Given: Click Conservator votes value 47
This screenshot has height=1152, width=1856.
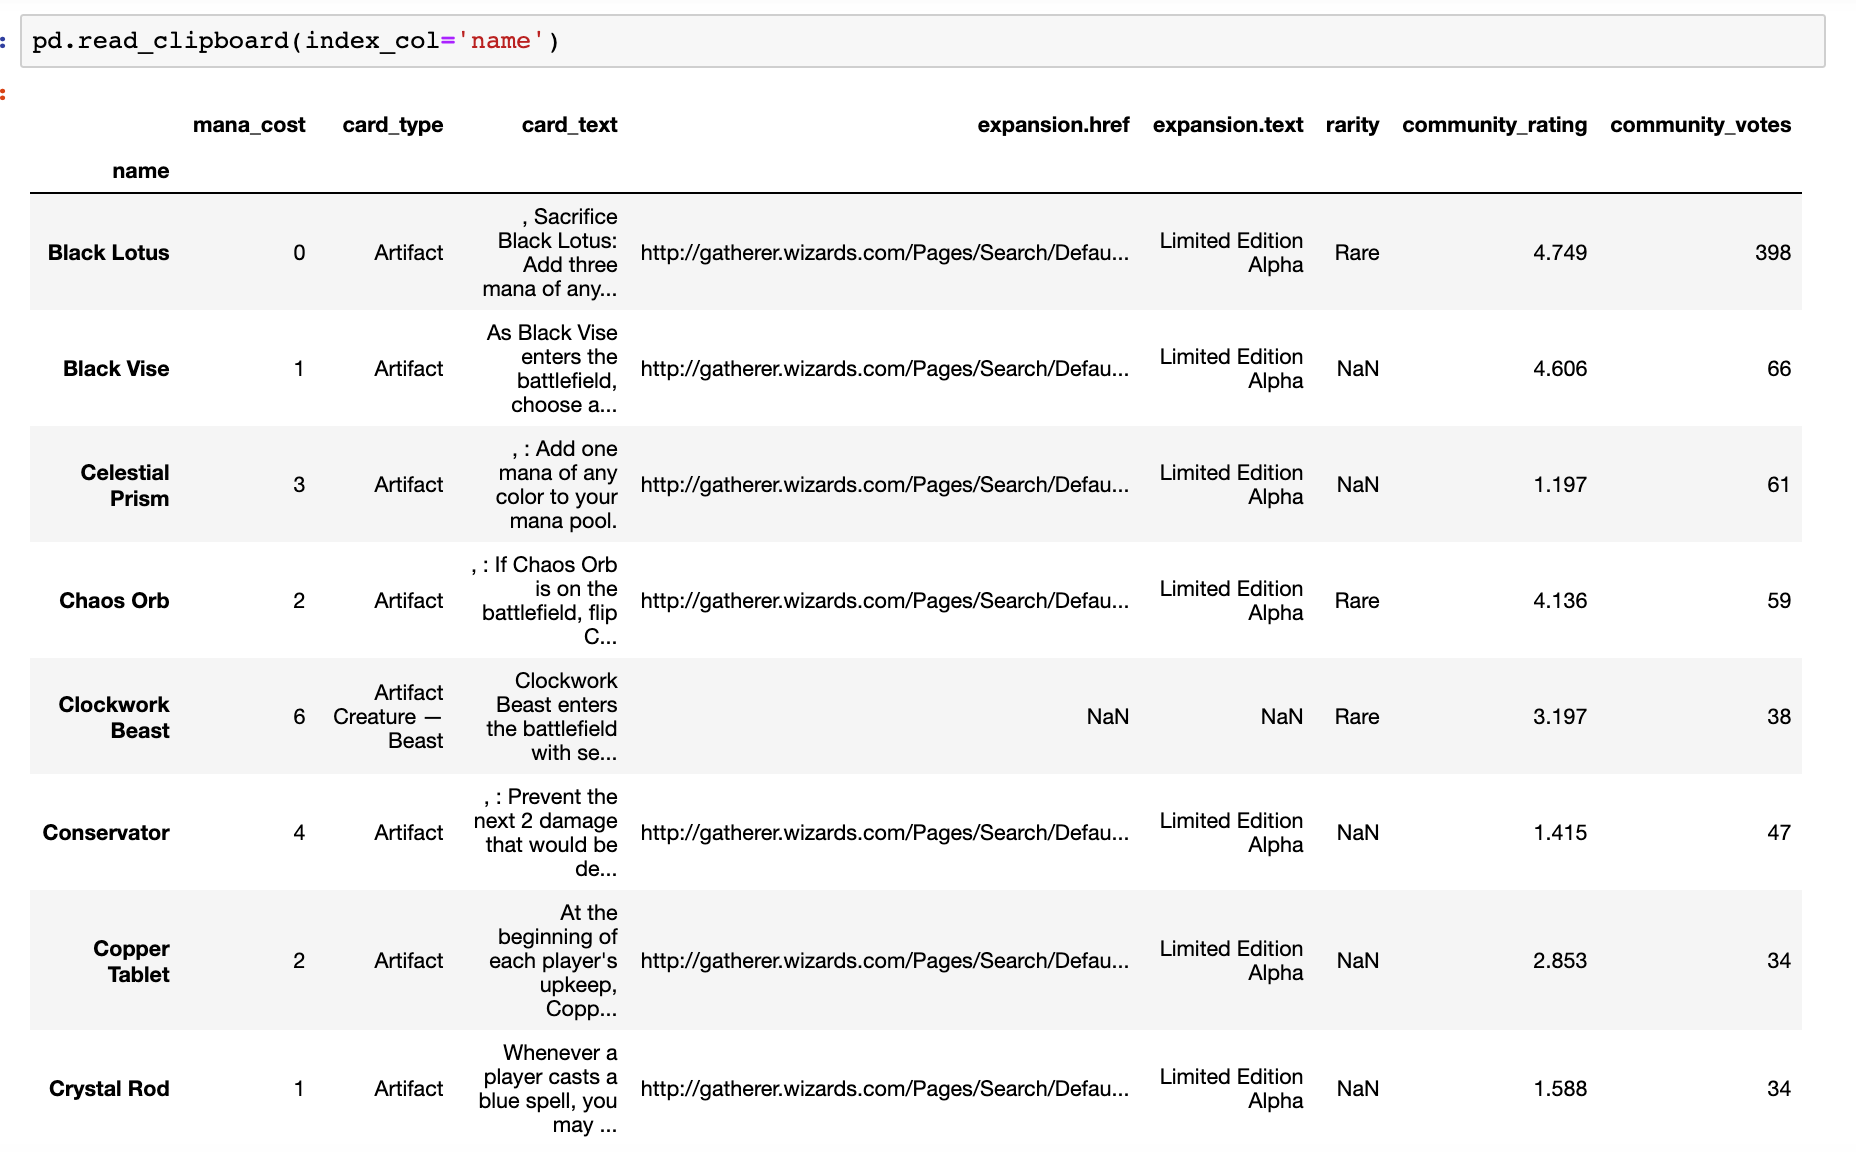Looking at the screenshot, I should [1779, 833].
